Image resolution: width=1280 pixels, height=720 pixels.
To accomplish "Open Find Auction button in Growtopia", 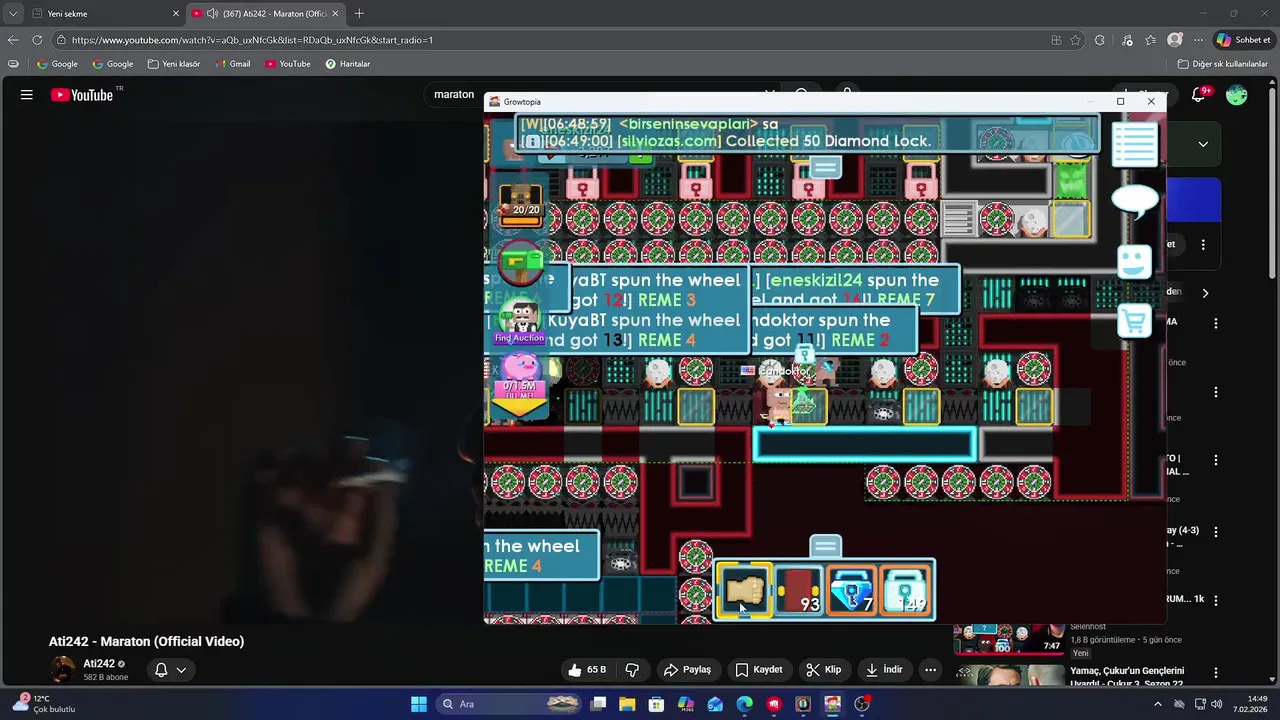I will click(x=519, y=323).
